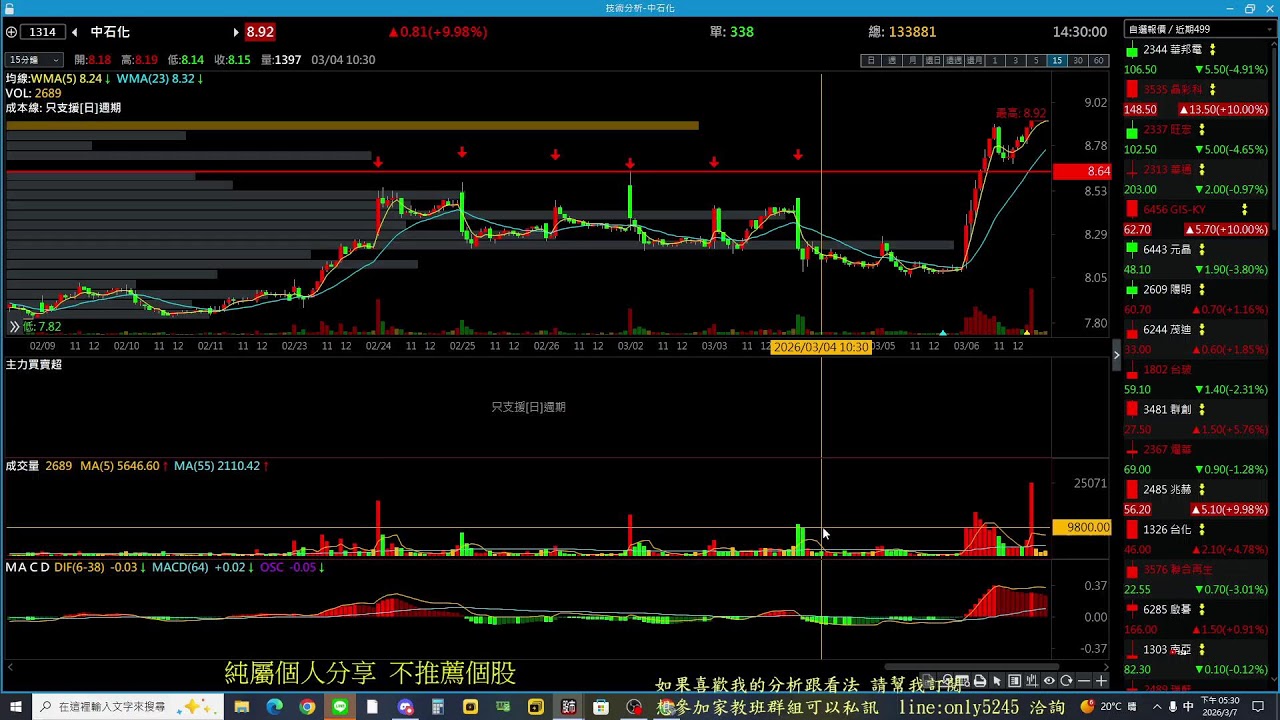The width and height of the screenshot is (1280, 720).
Task: Select 15 minute period button
Action: point(1057,61)
